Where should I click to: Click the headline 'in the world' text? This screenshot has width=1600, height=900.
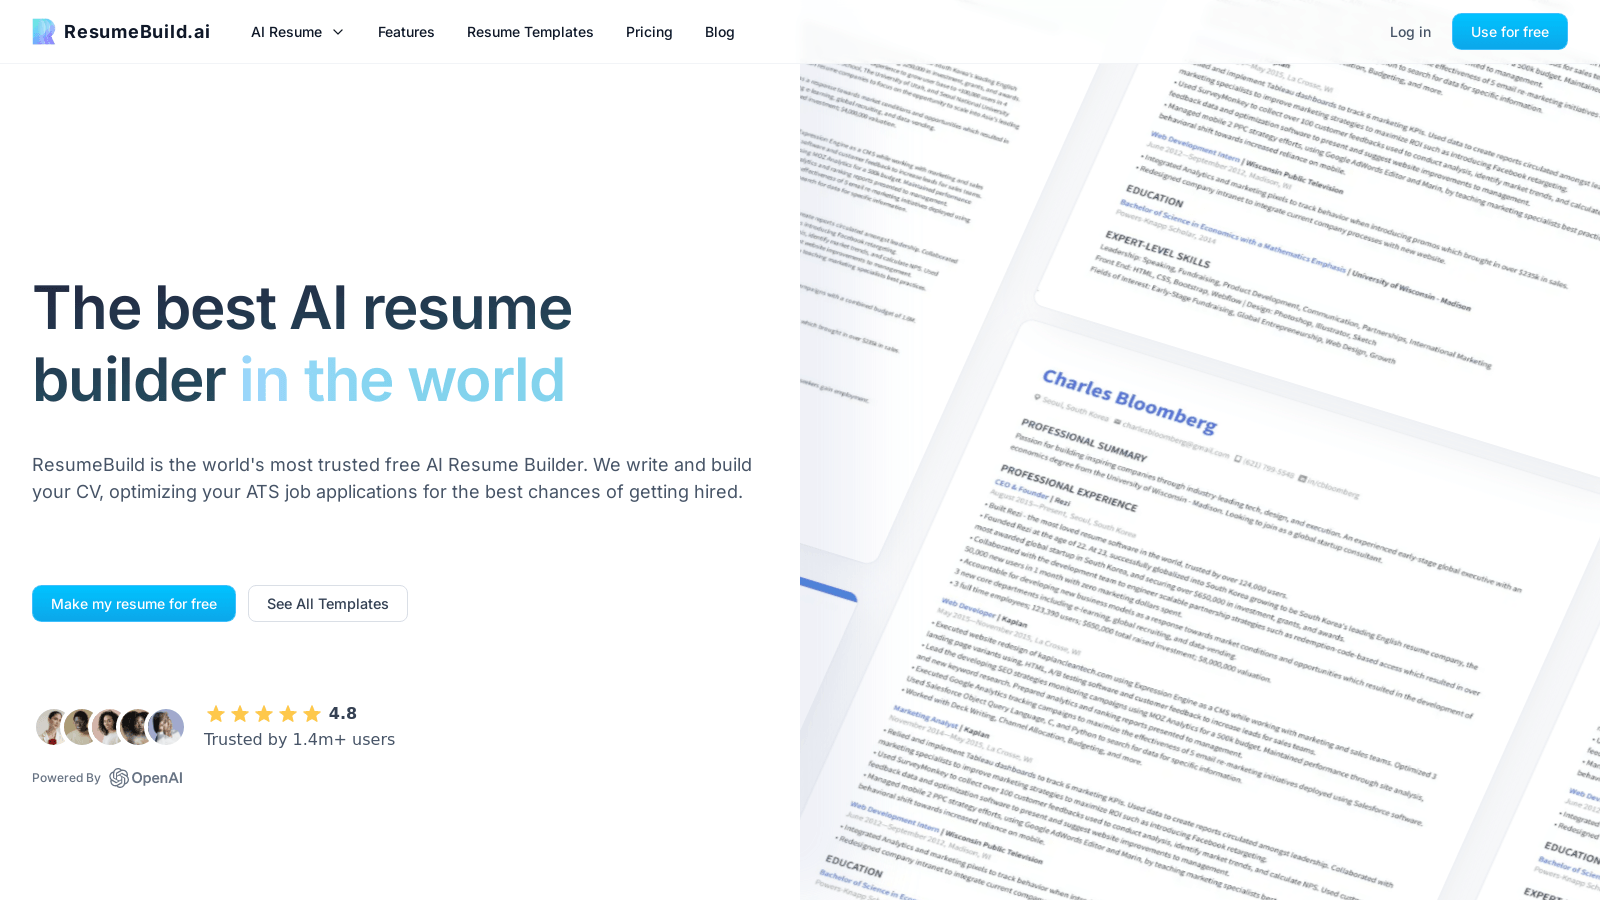(x=402, y=380)
